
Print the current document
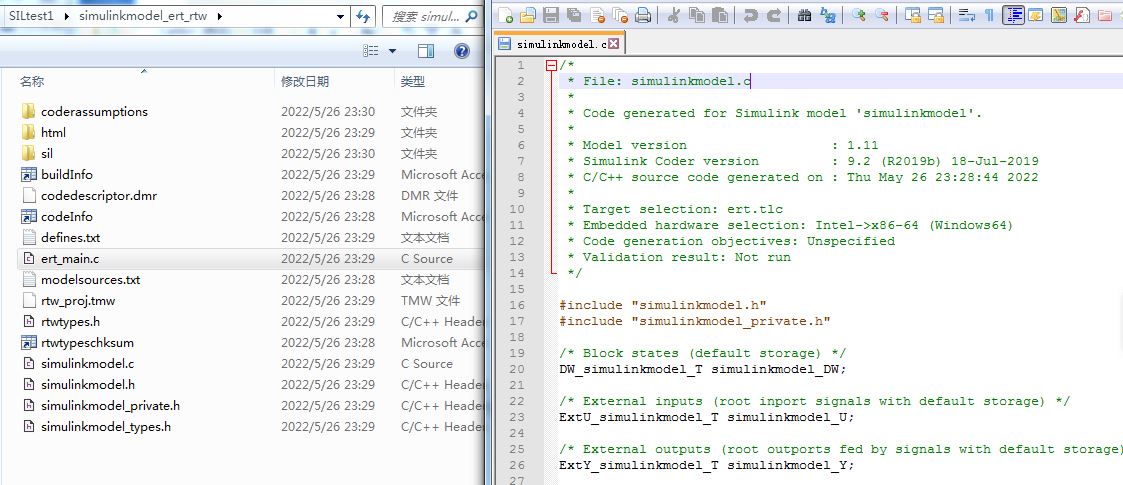(x=642, y=14)
